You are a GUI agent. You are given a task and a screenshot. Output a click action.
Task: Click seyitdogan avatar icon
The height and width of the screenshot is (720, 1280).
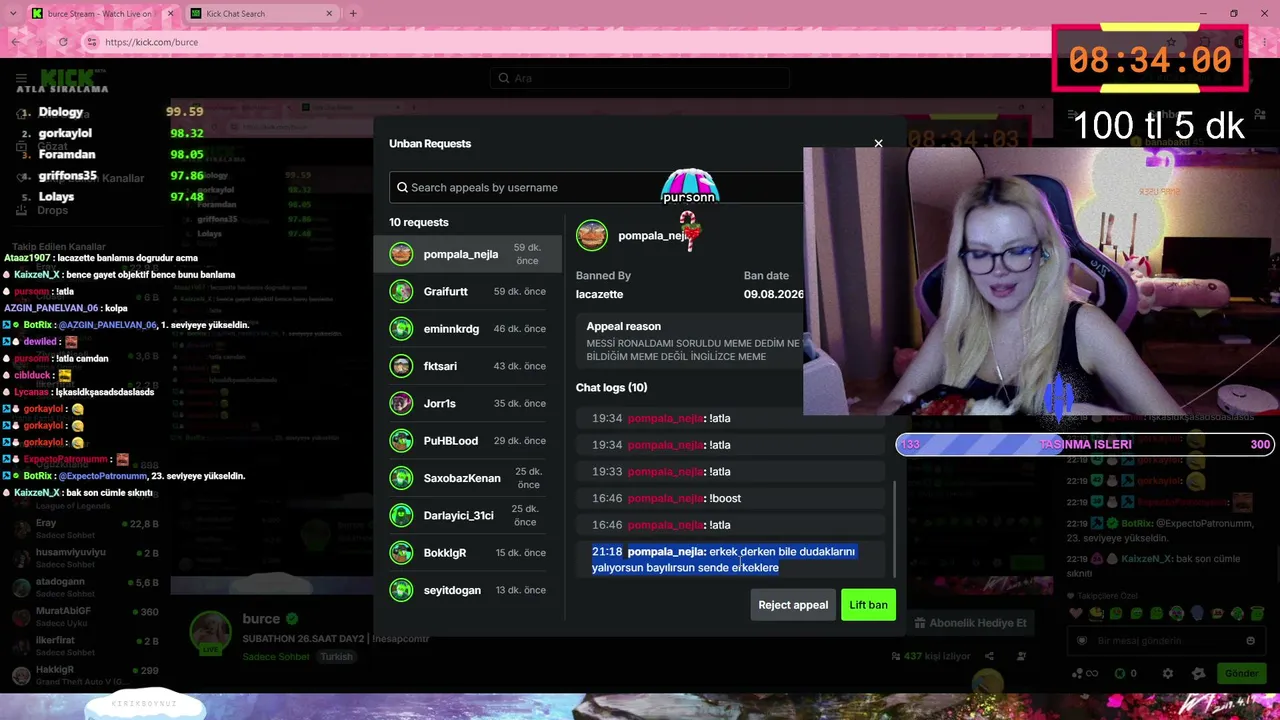(x=401, y=590)
